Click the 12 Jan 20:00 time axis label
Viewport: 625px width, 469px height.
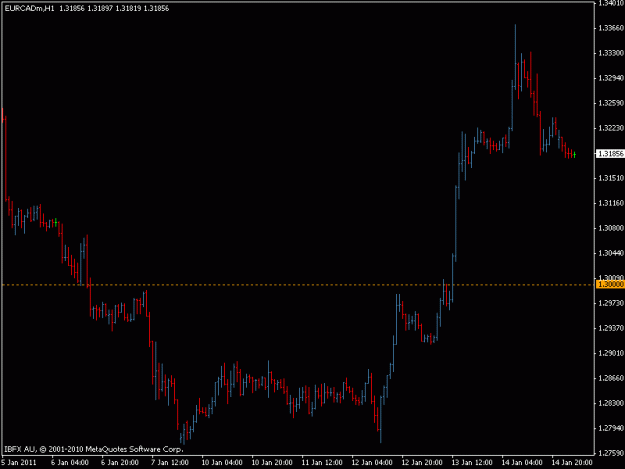point(422,463)
